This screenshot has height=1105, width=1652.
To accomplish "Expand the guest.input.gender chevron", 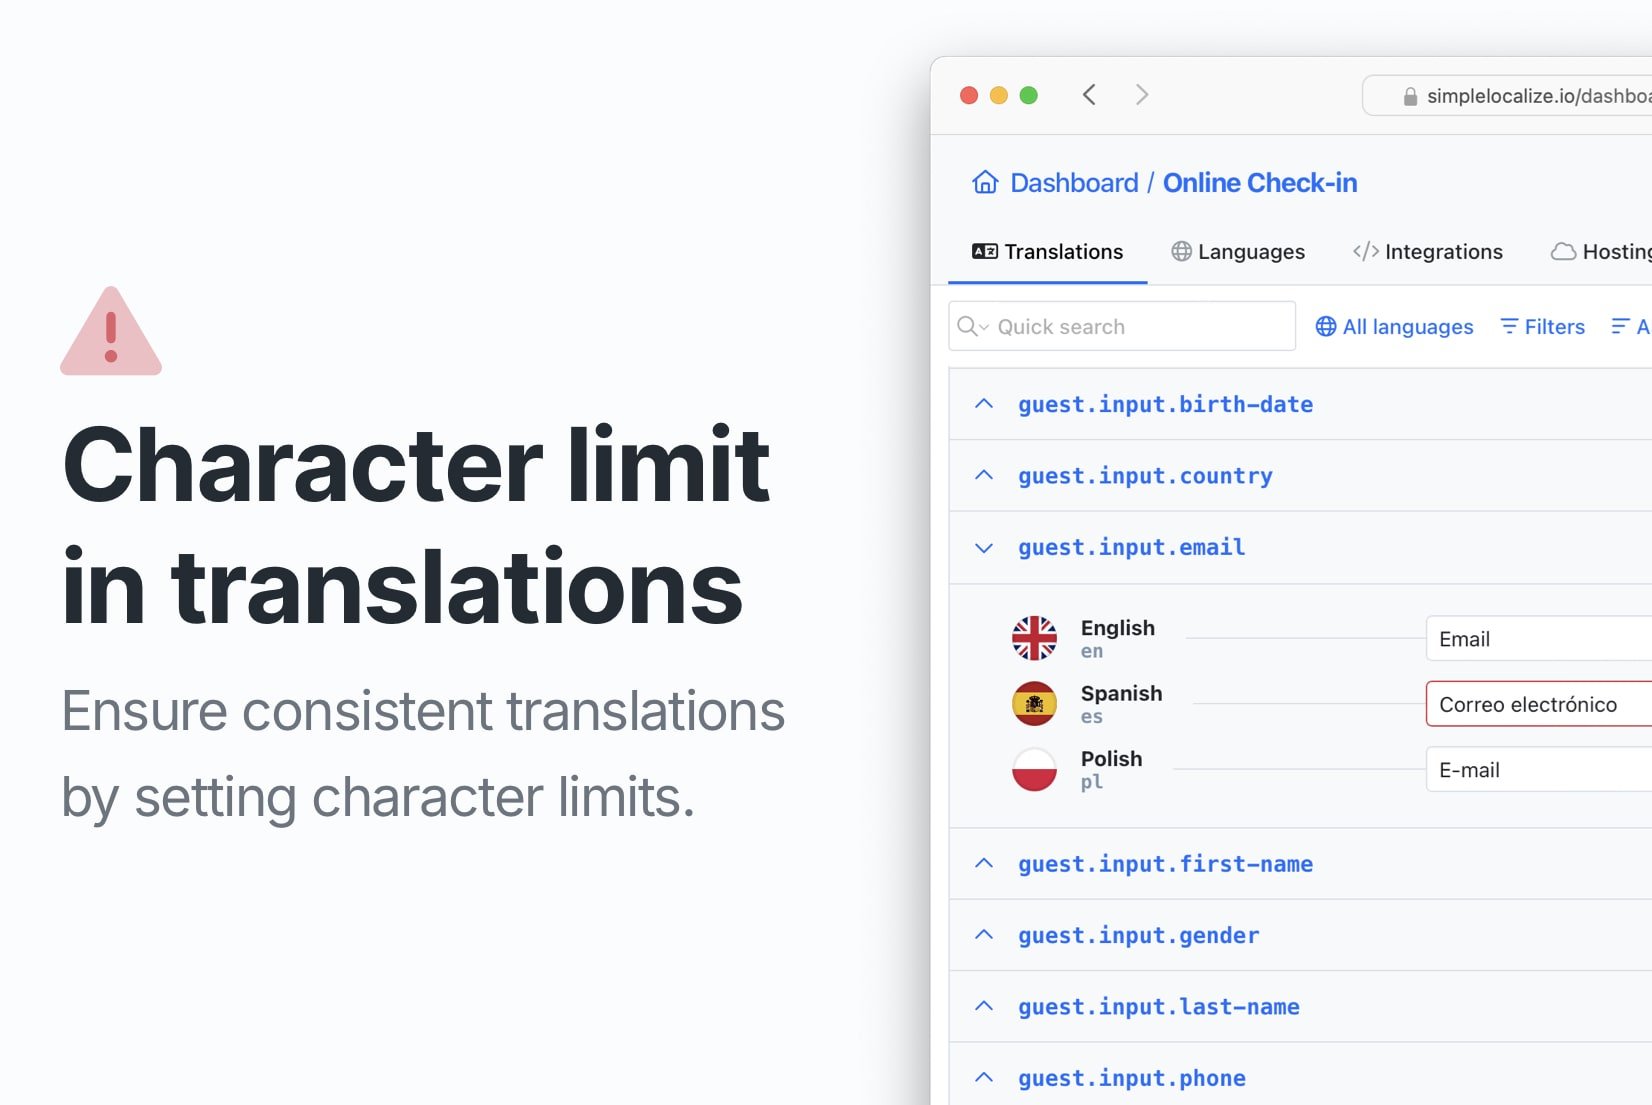I will 984,934.
